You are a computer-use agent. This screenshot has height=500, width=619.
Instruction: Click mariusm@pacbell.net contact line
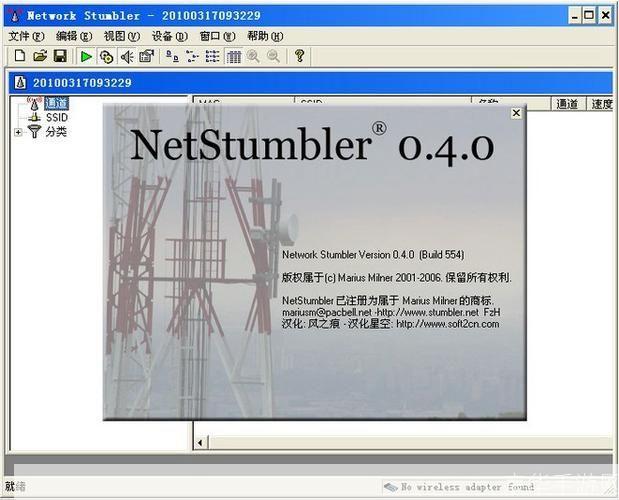[x=391, y=312]
